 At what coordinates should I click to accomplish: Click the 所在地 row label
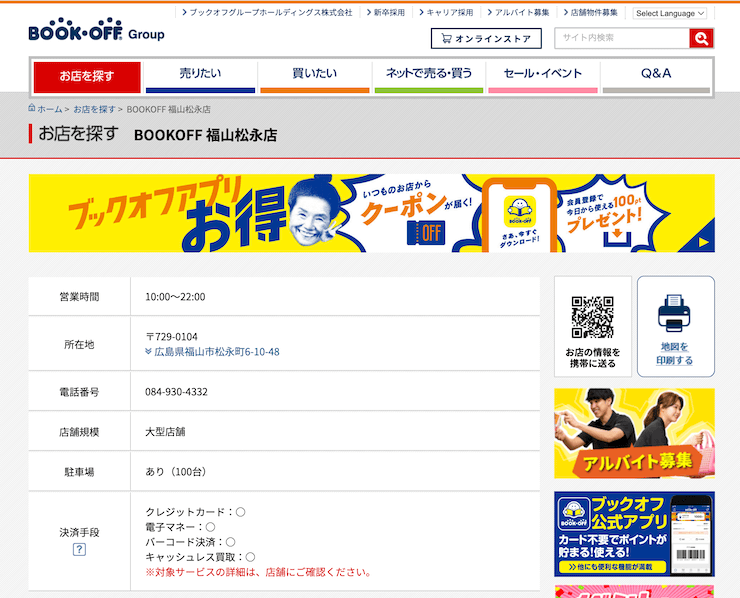click(79, 345)
